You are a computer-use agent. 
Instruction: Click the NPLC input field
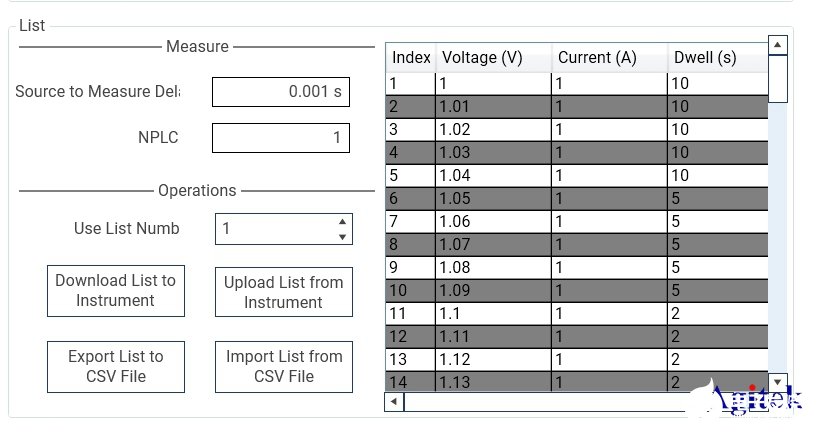[281, 138]
